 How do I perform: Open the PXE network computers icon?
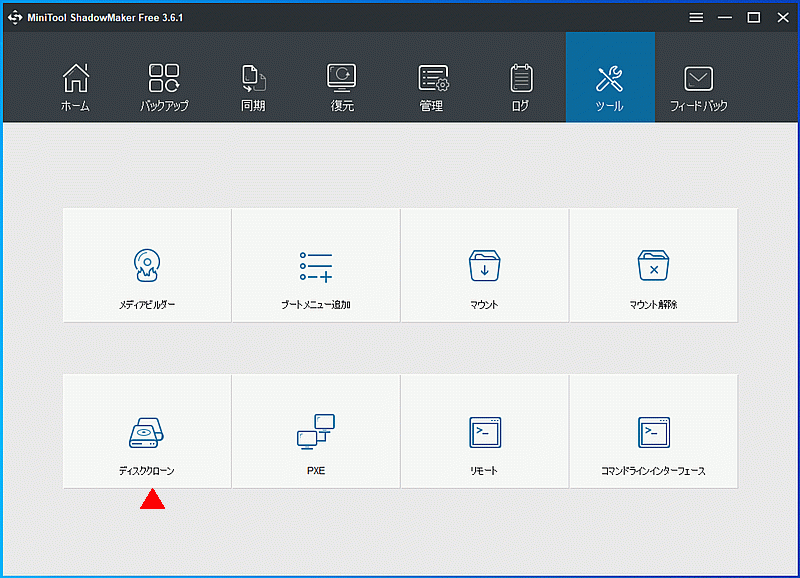tap(316, 432)
